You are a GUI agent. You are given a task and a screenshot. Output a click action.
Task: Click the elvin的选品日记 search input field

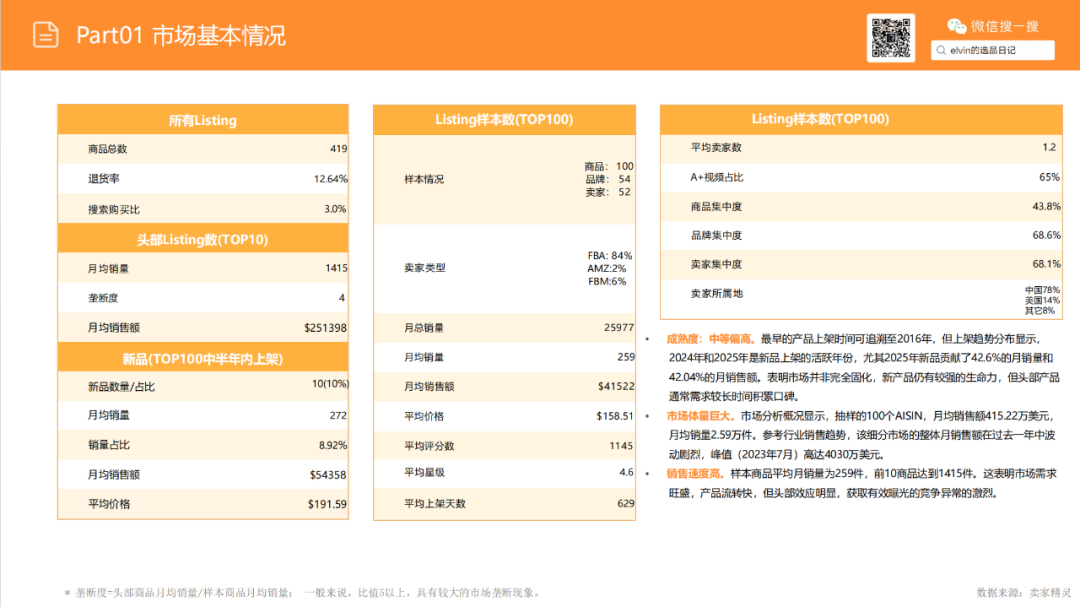point(990,50)
